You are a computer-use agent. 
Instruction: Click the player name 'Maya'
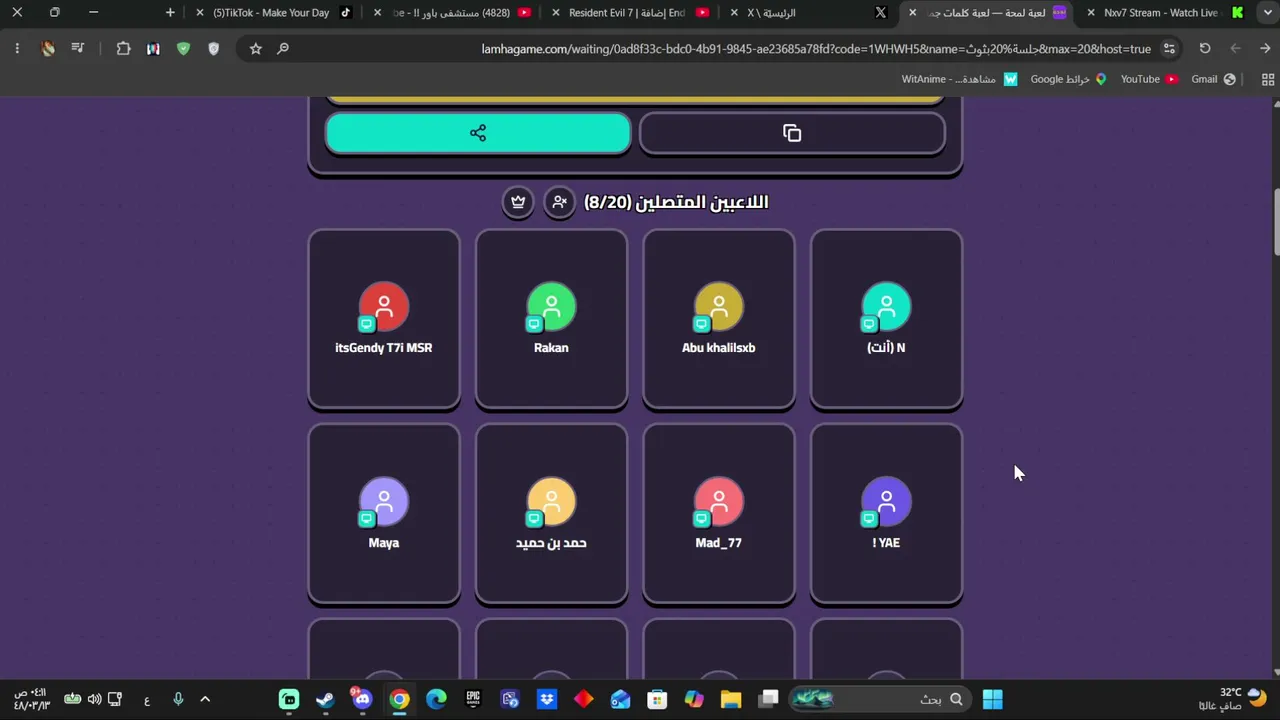384,543
